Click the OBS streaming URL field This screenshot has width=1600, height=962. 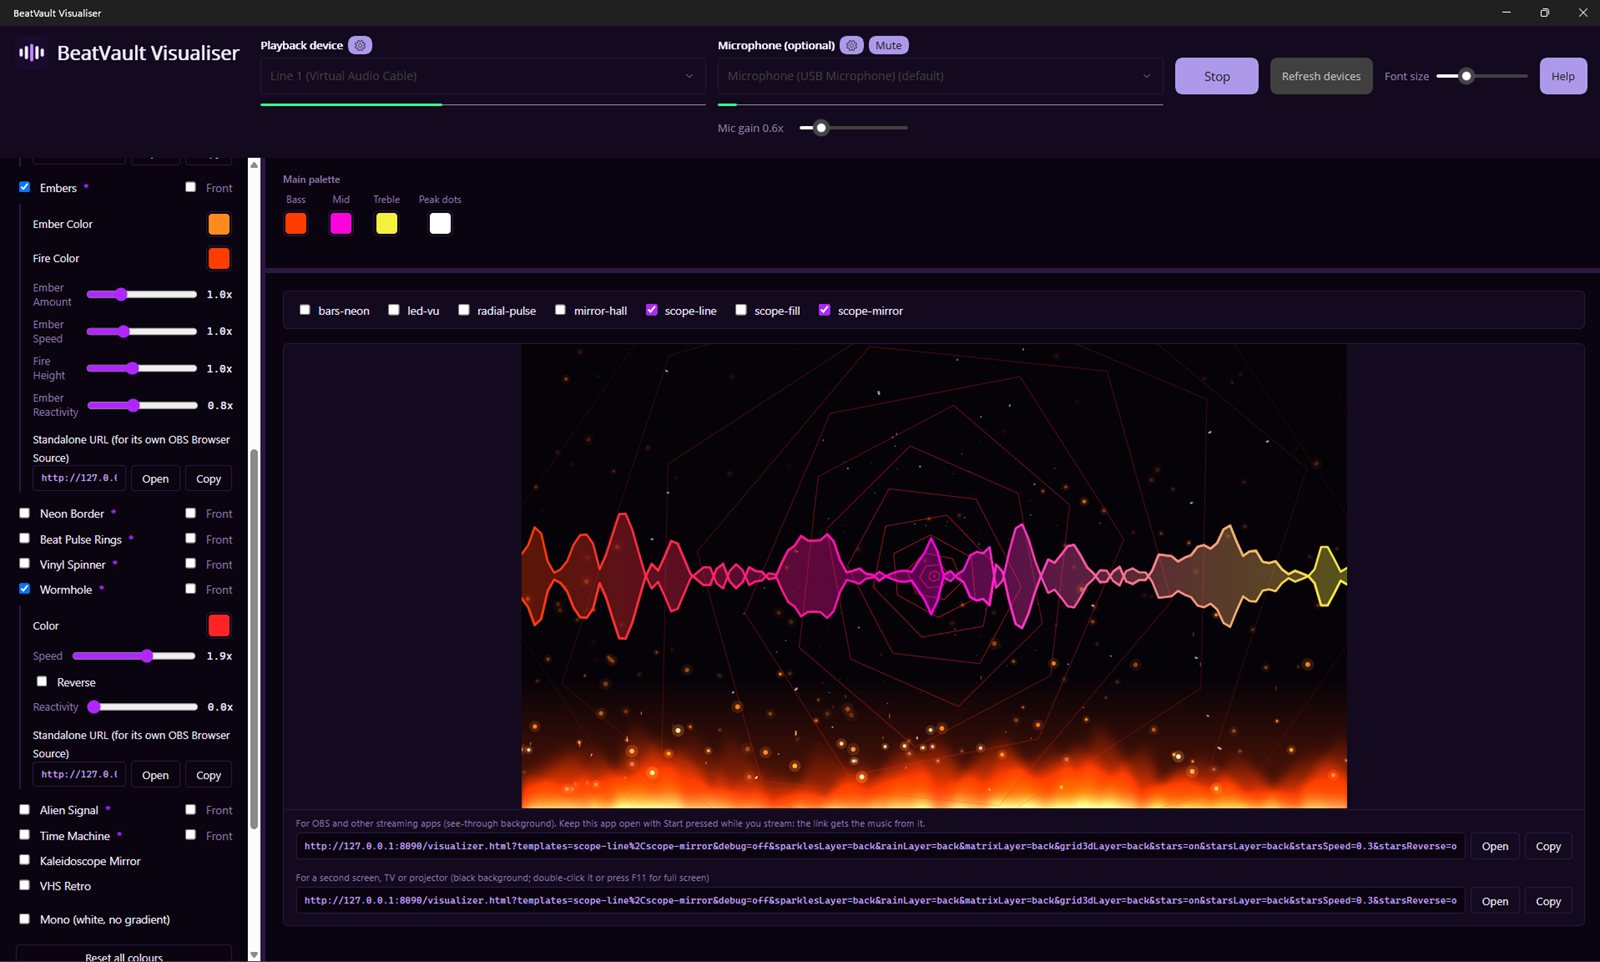(880, 846)
